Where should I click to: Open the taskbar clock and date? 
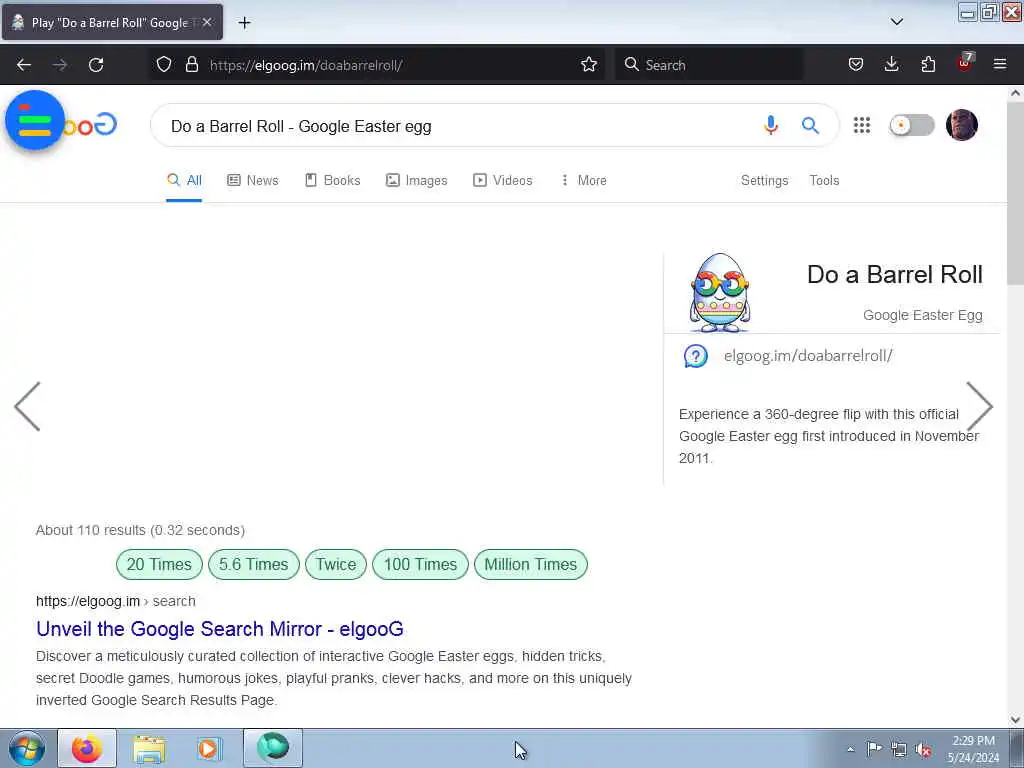pyautogui.click(x=973, y=749)
